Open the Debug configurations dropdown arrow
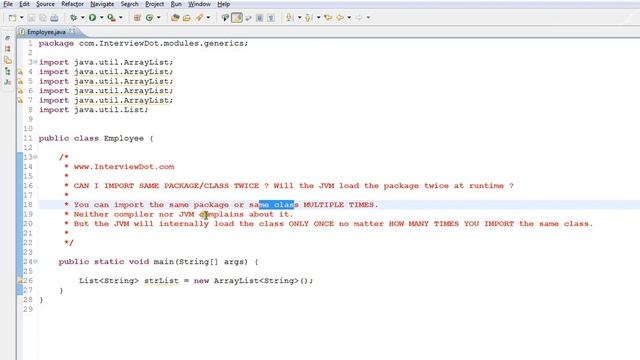This screenshot has height=360, width=640. click(x=82, y=18)
